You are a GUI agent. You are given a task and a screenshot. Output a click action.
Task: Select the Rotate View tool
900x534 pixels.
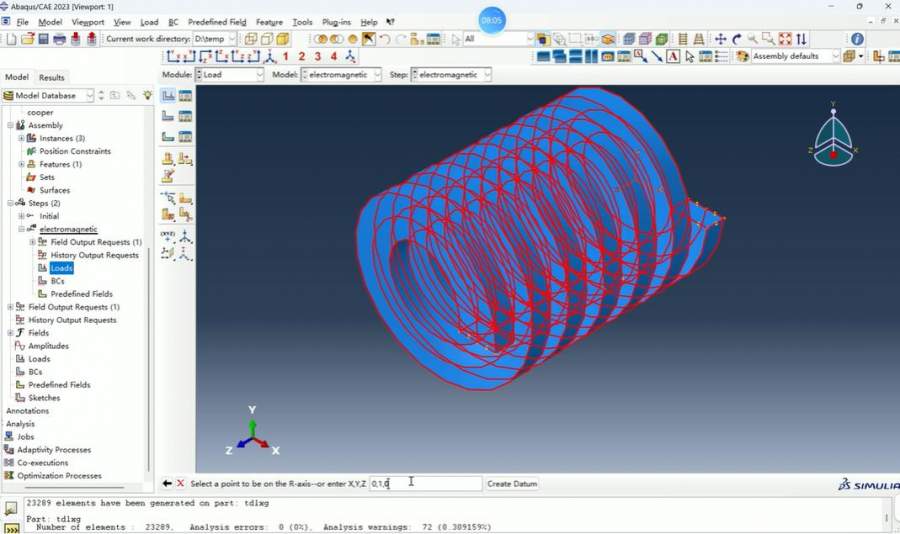pos(737,39)
